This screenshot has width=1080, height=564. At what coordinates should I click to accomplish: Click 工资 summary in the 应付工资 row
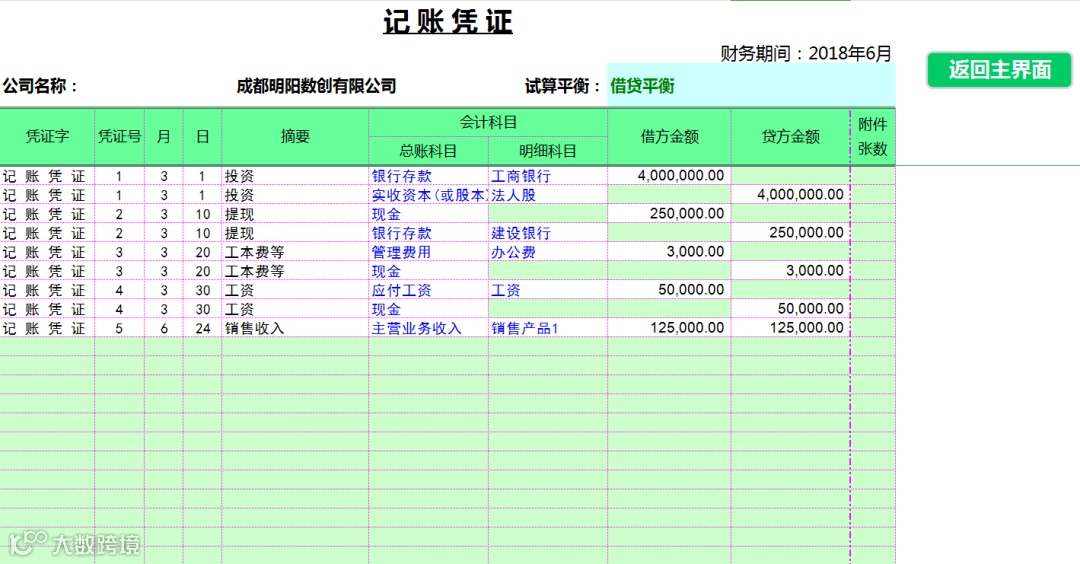tap(295, 291)
